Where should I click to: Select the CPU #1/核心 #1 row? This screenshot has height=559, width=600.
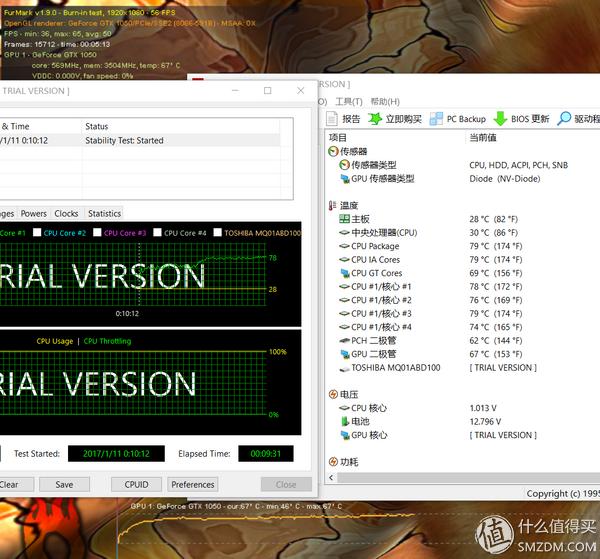coord(463,287)
